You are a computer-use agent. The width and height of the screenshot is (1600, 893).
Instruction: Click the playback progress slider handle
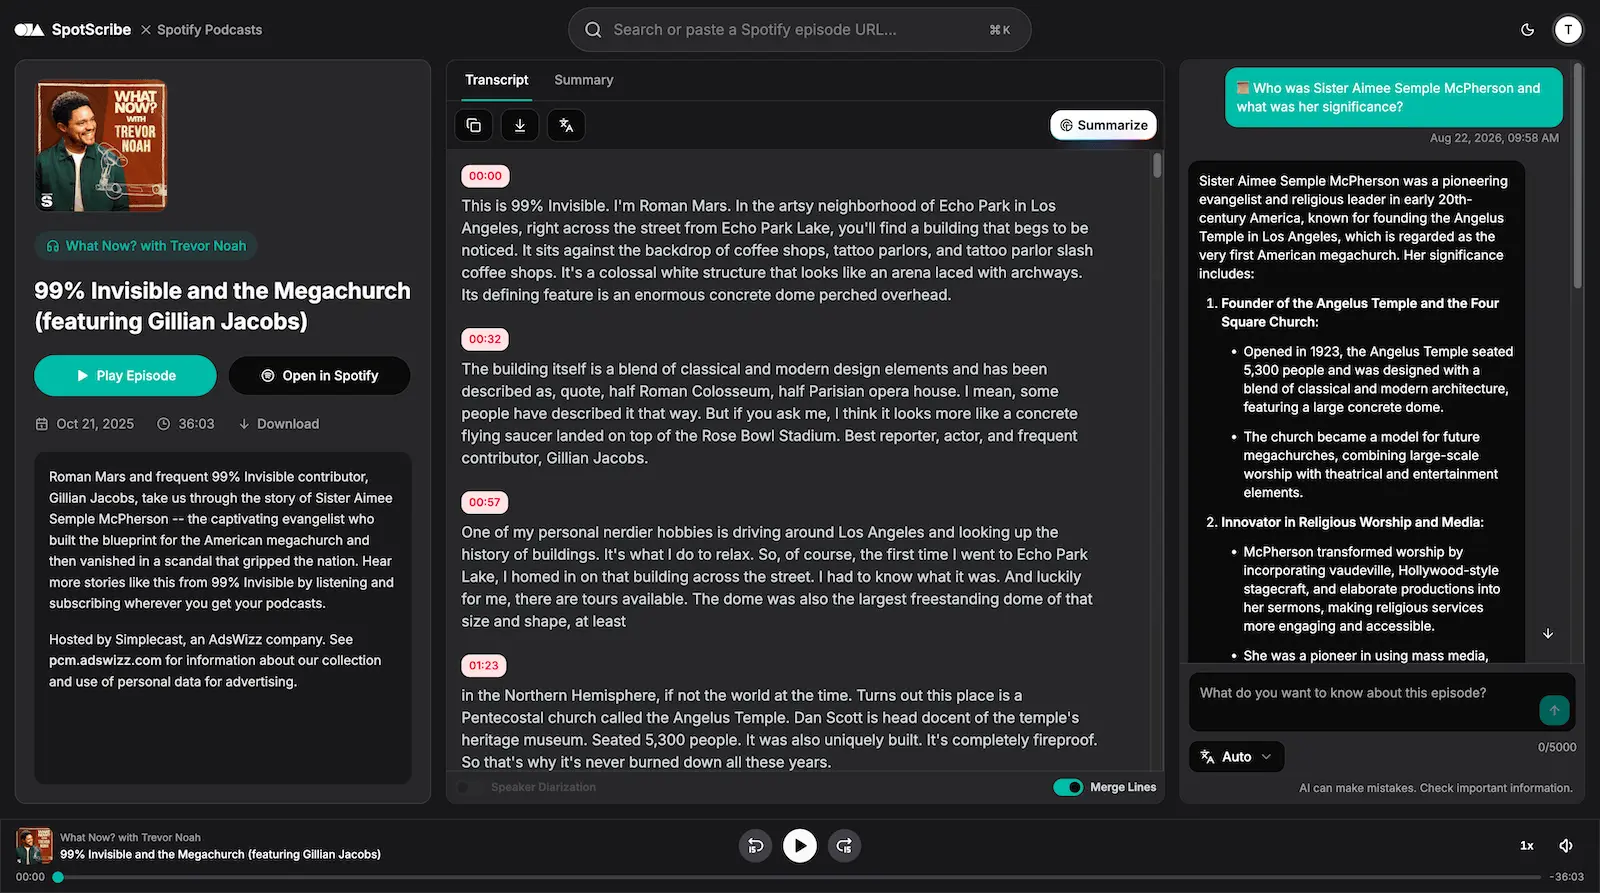pos(58,877)
